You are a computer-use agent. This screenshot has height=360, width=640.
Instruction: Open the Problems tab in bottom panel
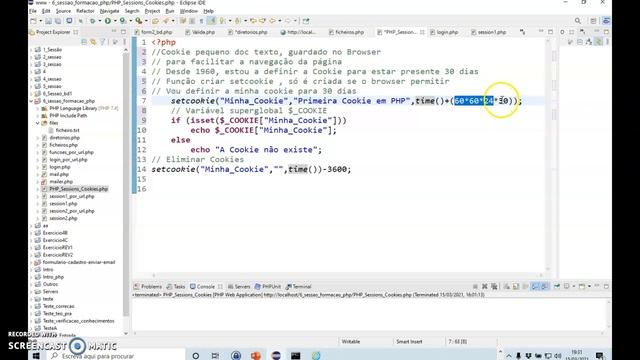(x=148, y=287)
